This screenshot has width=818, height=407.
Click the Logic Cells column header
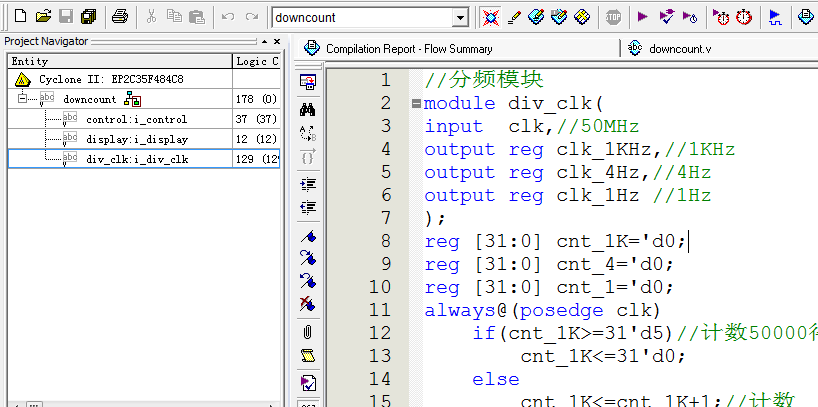coord(256,61)
